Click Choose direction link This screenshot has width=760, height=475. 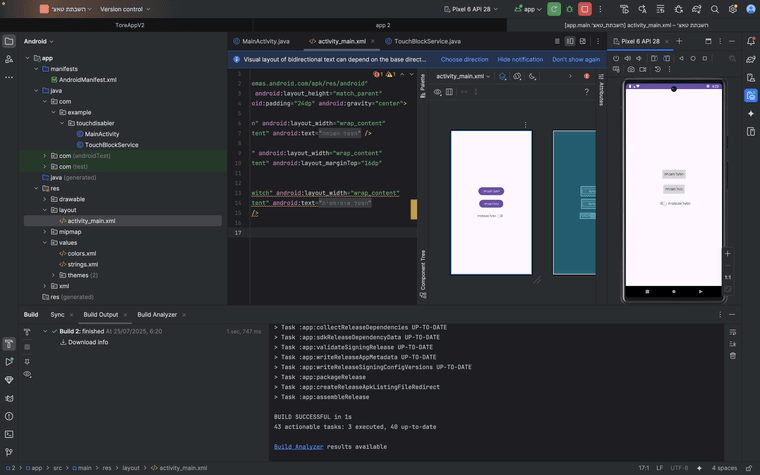(464, 59)
